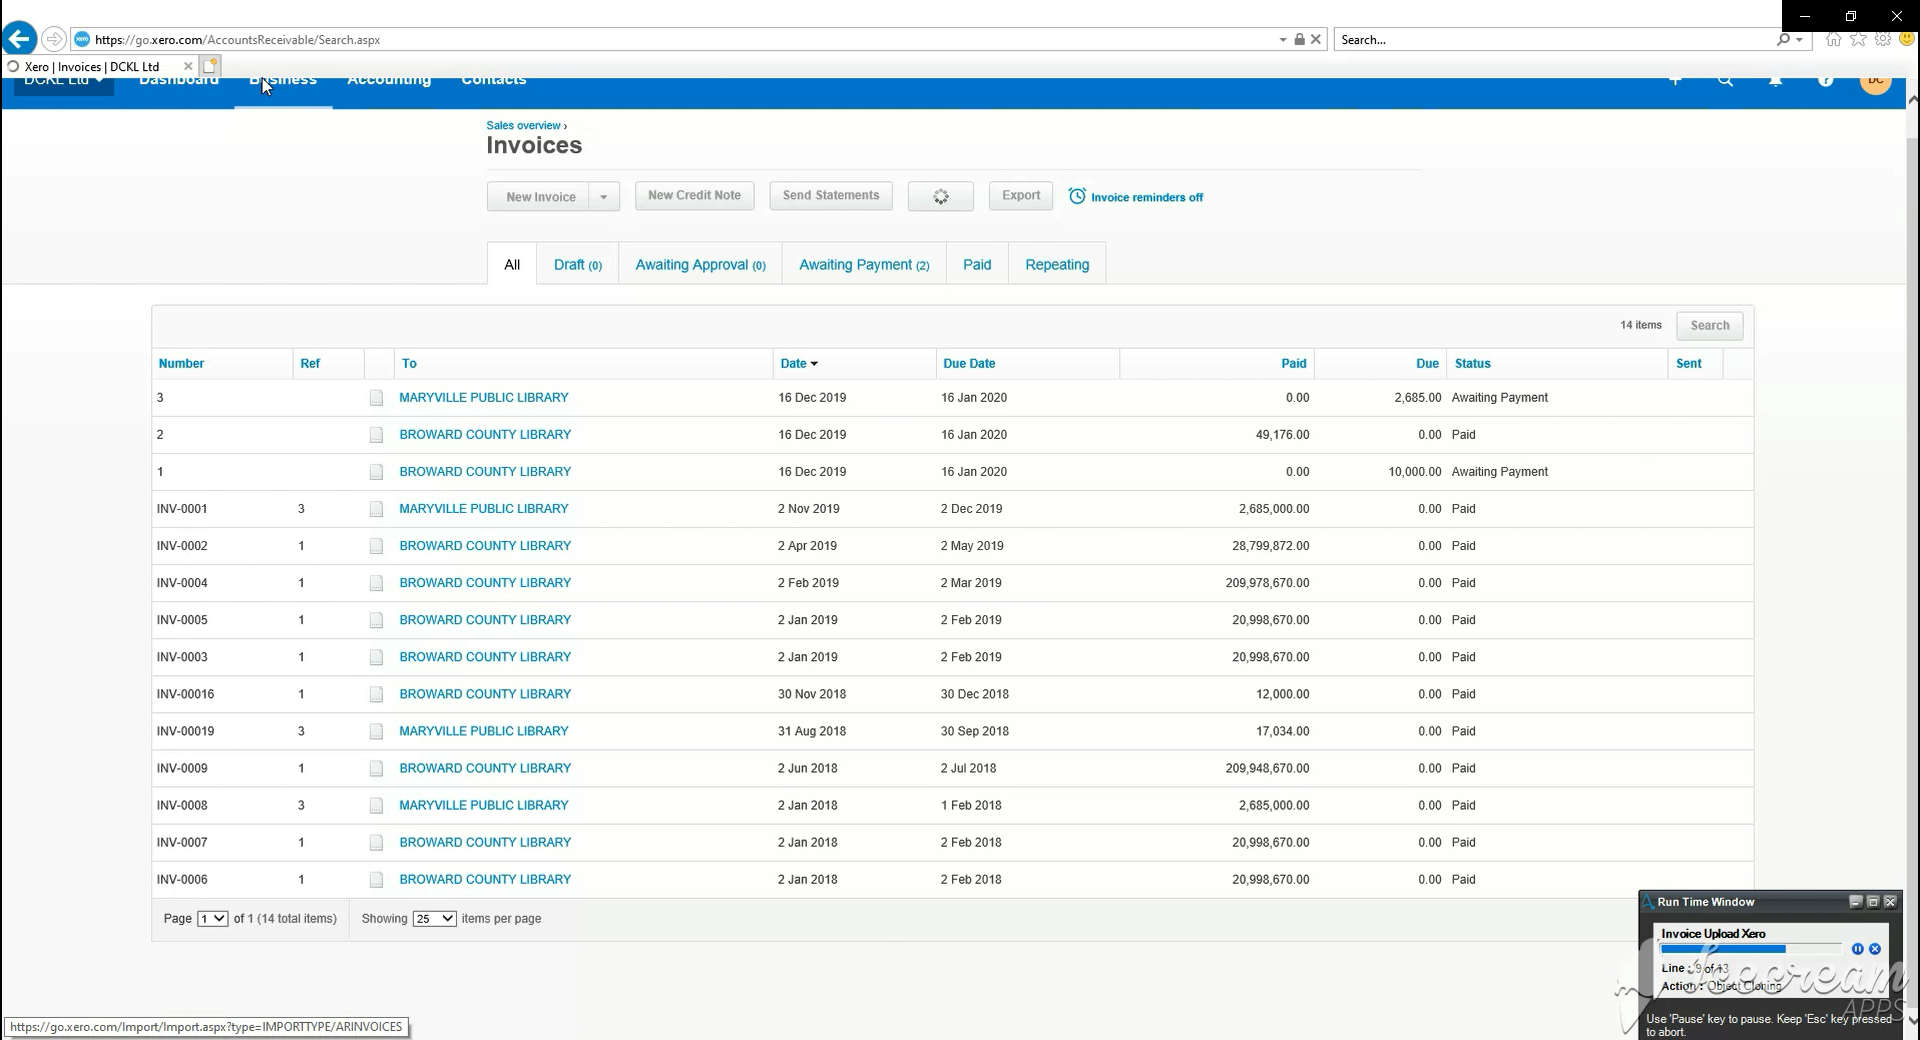The width and height of the screenshot is (1920, 1040).
Task: Open the browser home page icon
Action: (1833, 40)
